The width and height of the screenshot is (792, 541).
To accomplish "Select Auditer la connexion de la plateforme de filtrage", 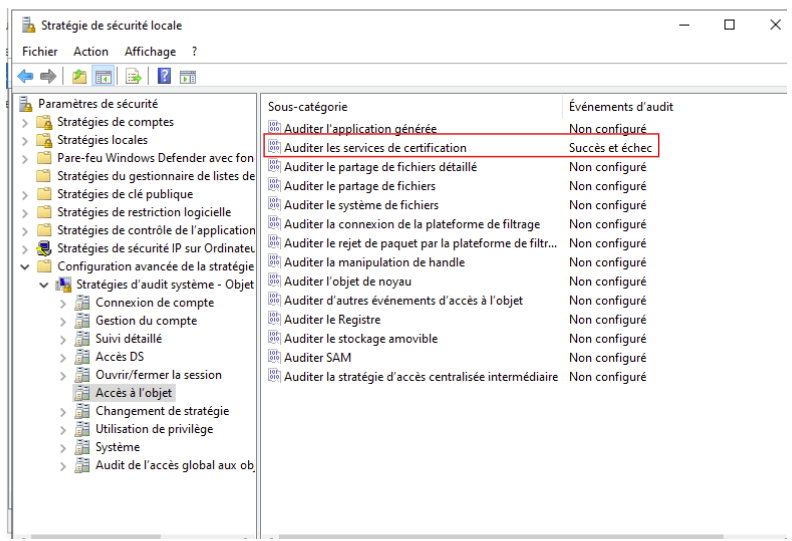I will click(412, 224).
